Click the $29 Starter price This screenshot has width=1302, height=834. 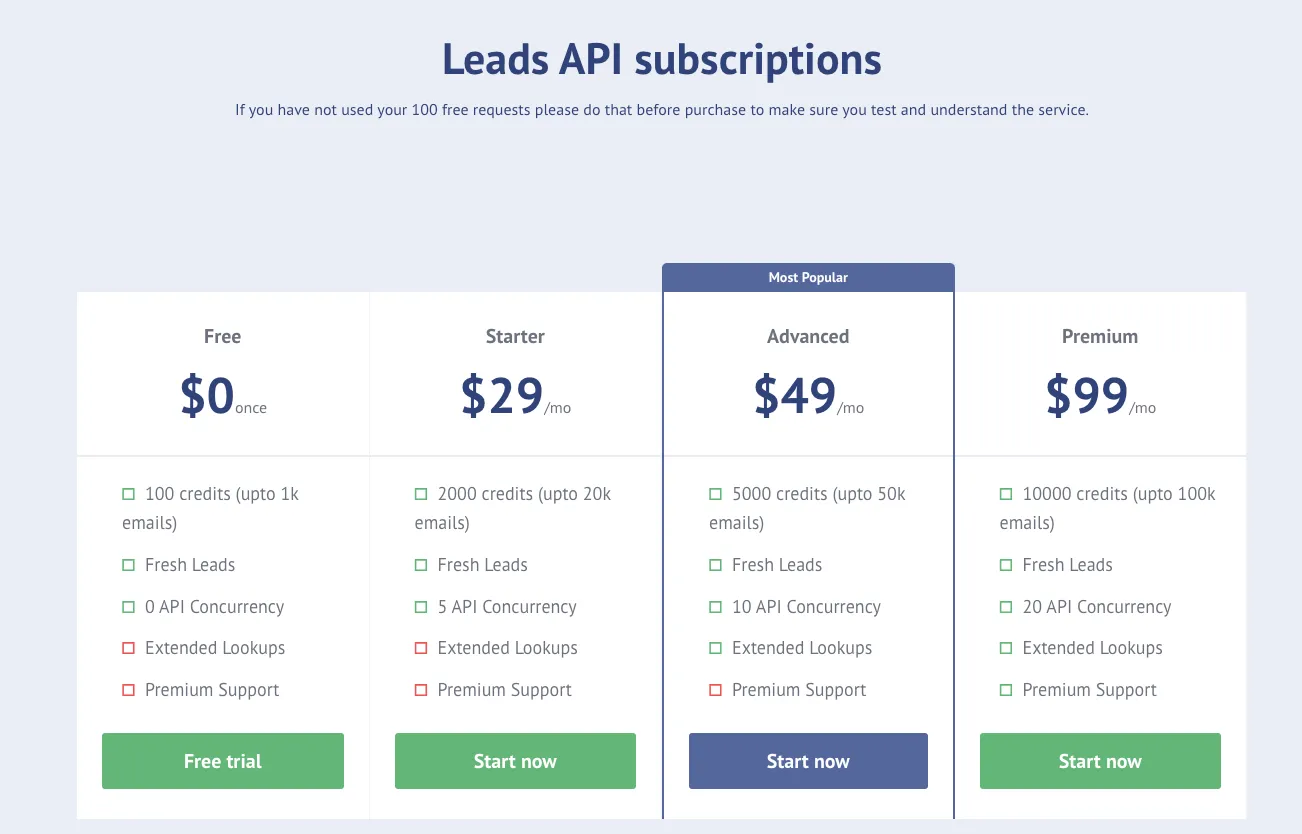pyautogui.click(x=503, y=396)
